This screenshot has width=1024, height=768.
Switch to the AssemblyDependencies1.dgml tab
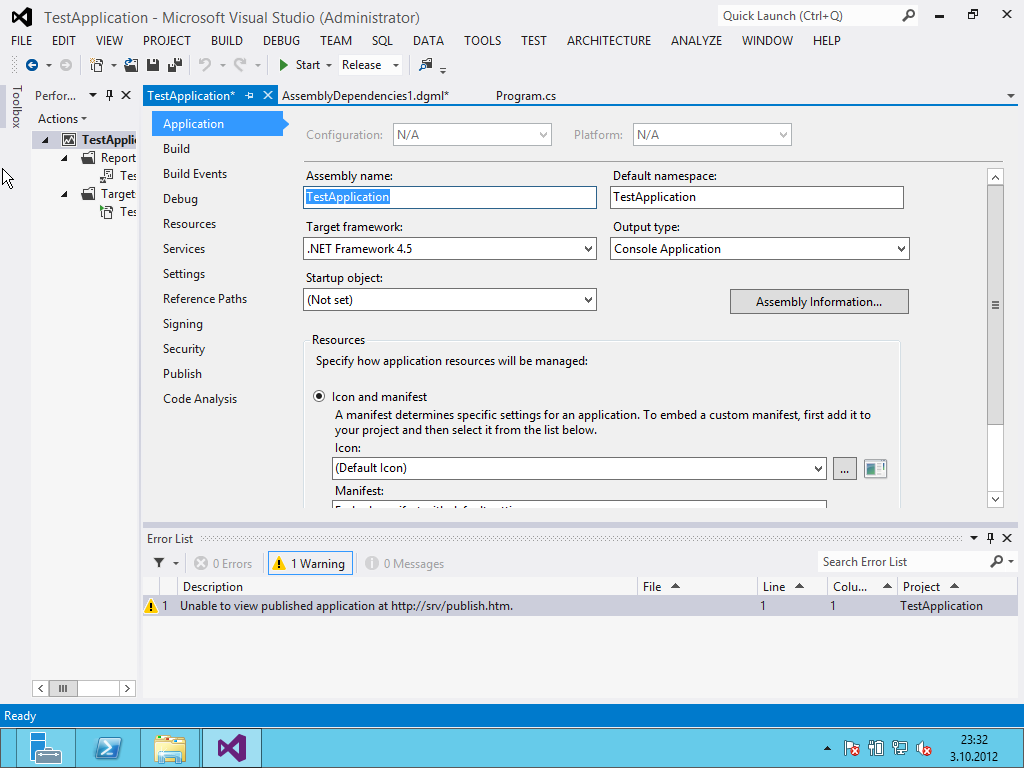365,96
